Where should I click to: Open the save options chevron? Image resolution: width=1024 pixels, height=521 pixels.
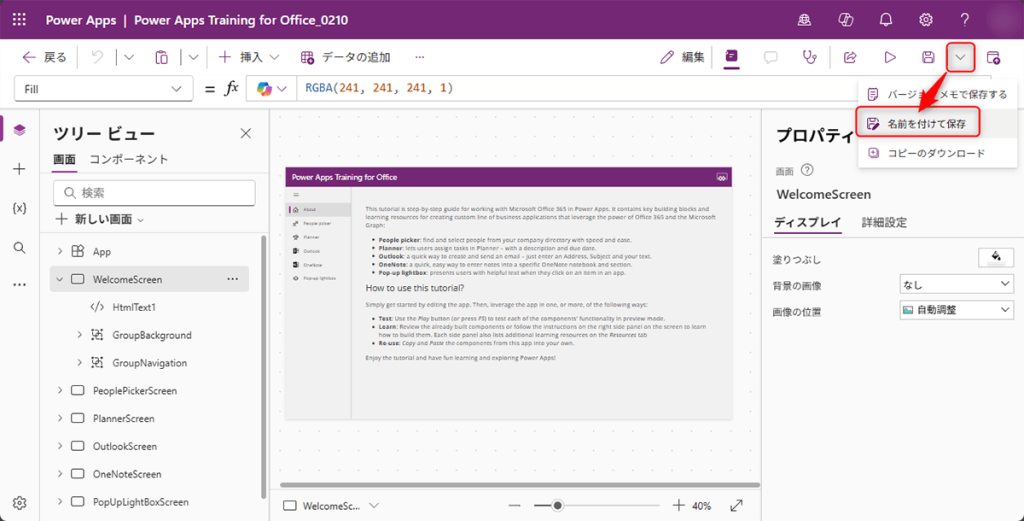960,57
